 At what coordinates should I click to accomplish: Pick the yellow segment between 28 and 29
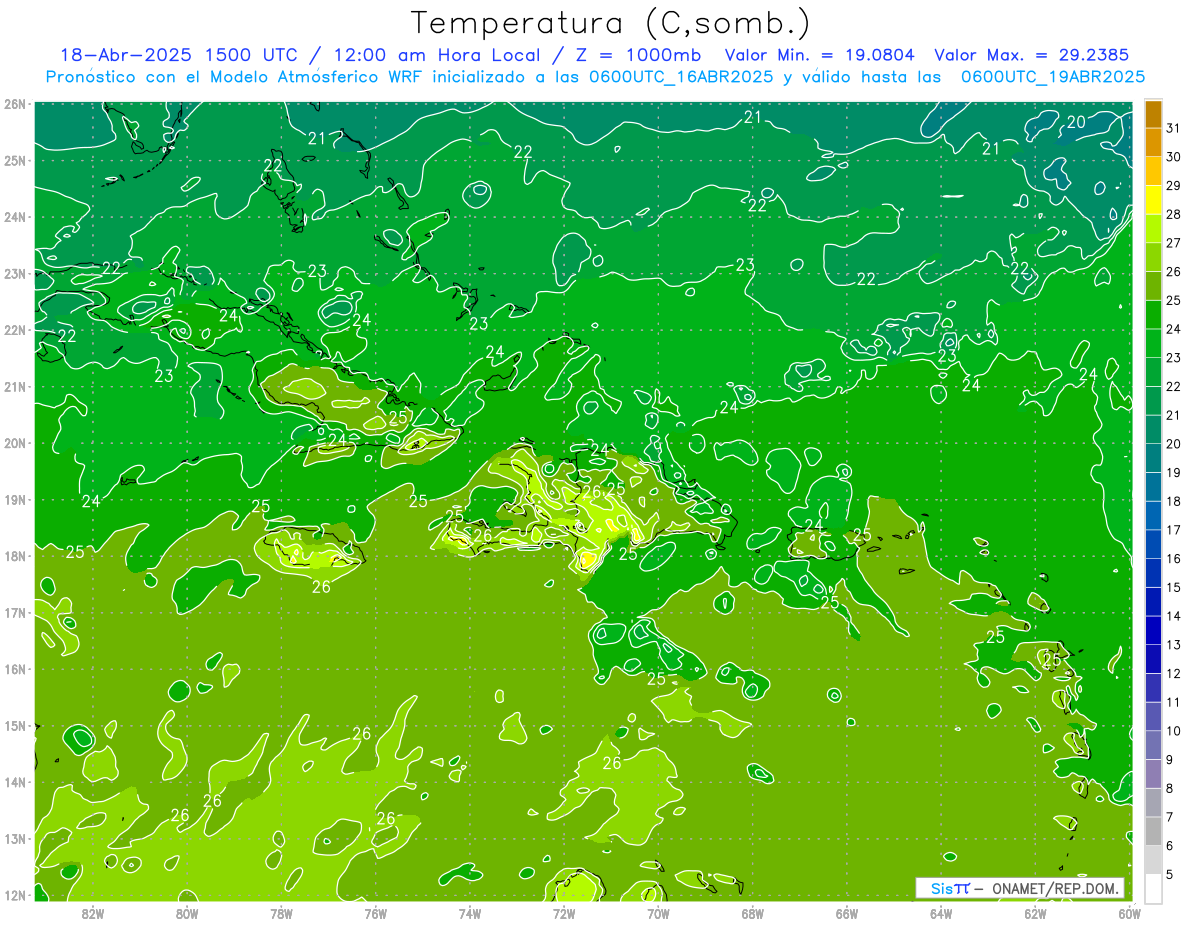[1153, 200]
